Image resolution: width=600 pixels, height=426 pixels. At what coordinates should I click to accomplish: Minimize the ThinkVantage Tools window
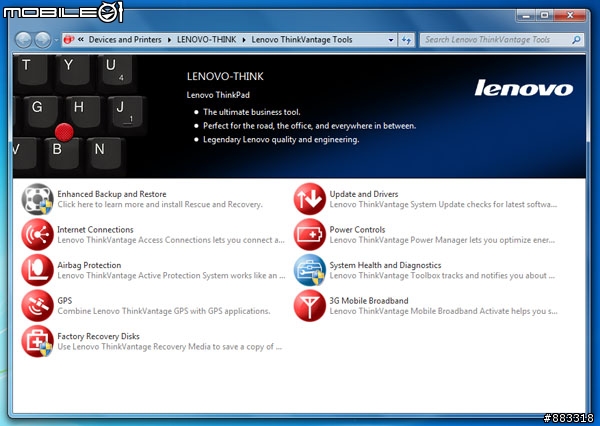pos(527,15)
